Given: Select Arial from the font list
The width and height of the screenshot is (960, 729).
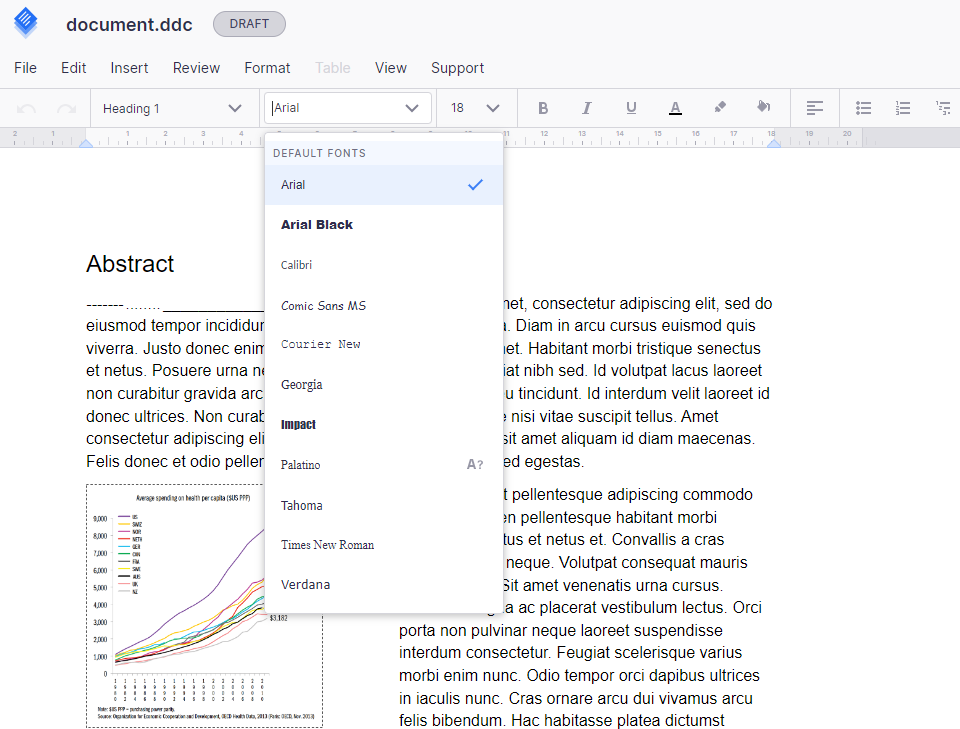Looking at the screenshot, I should (x=384, y=185).
